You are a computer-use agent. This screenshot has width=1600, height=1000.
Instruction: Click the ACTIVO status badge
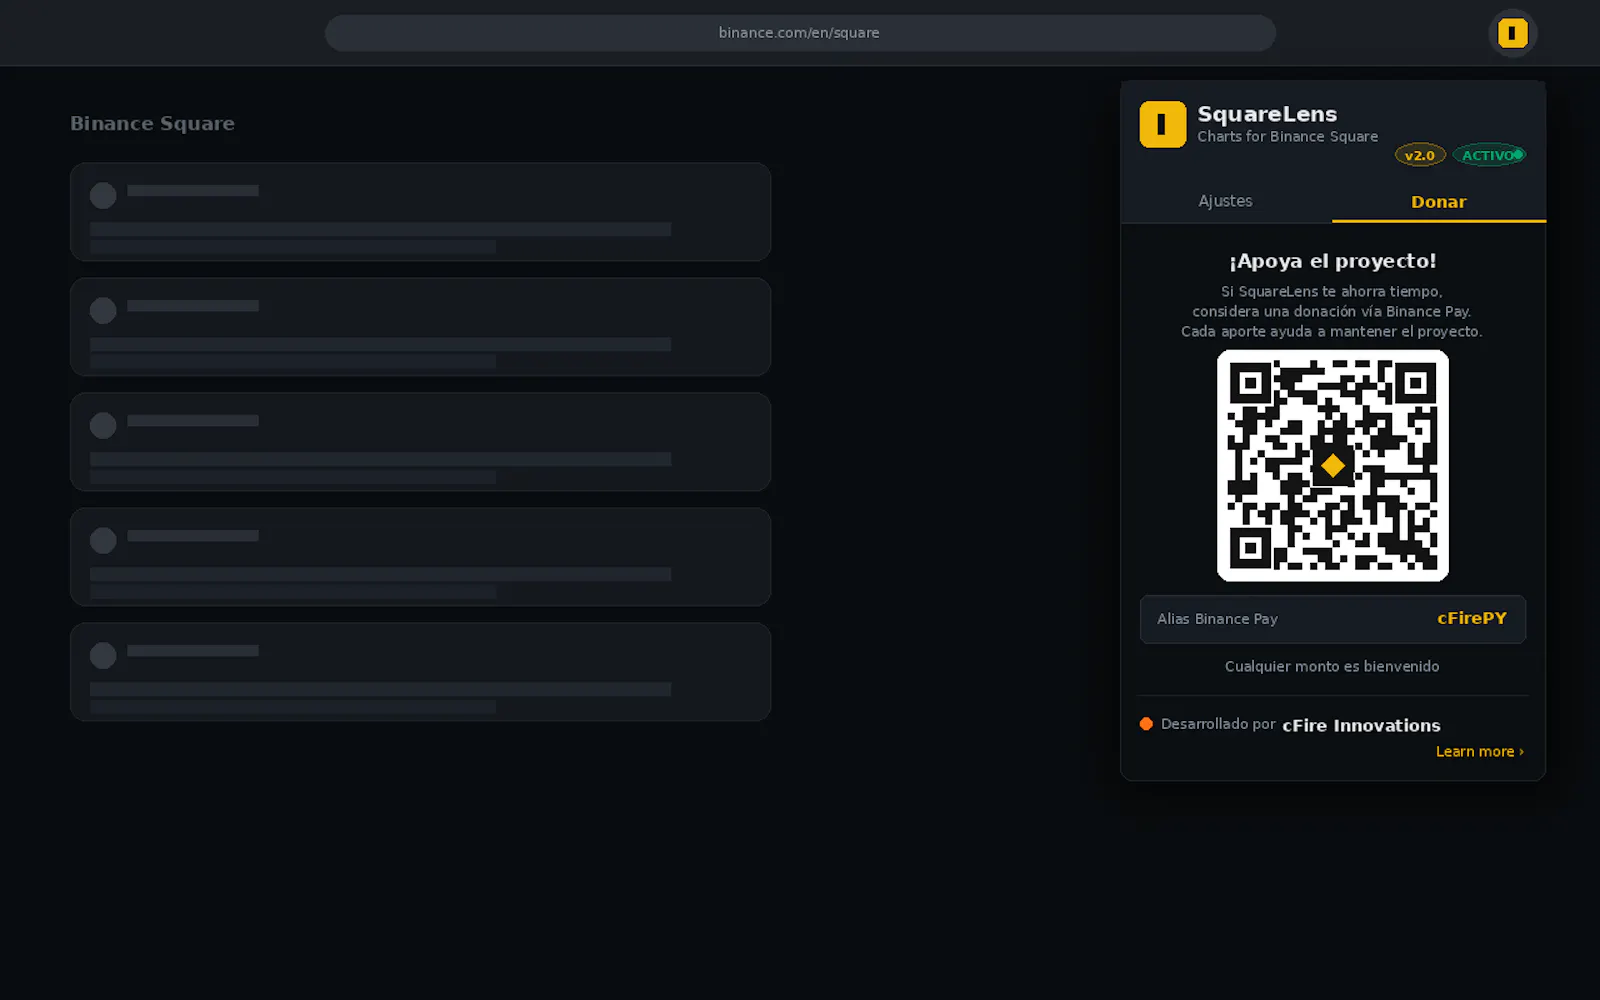pyautogui.click(x=1489, y=155)
